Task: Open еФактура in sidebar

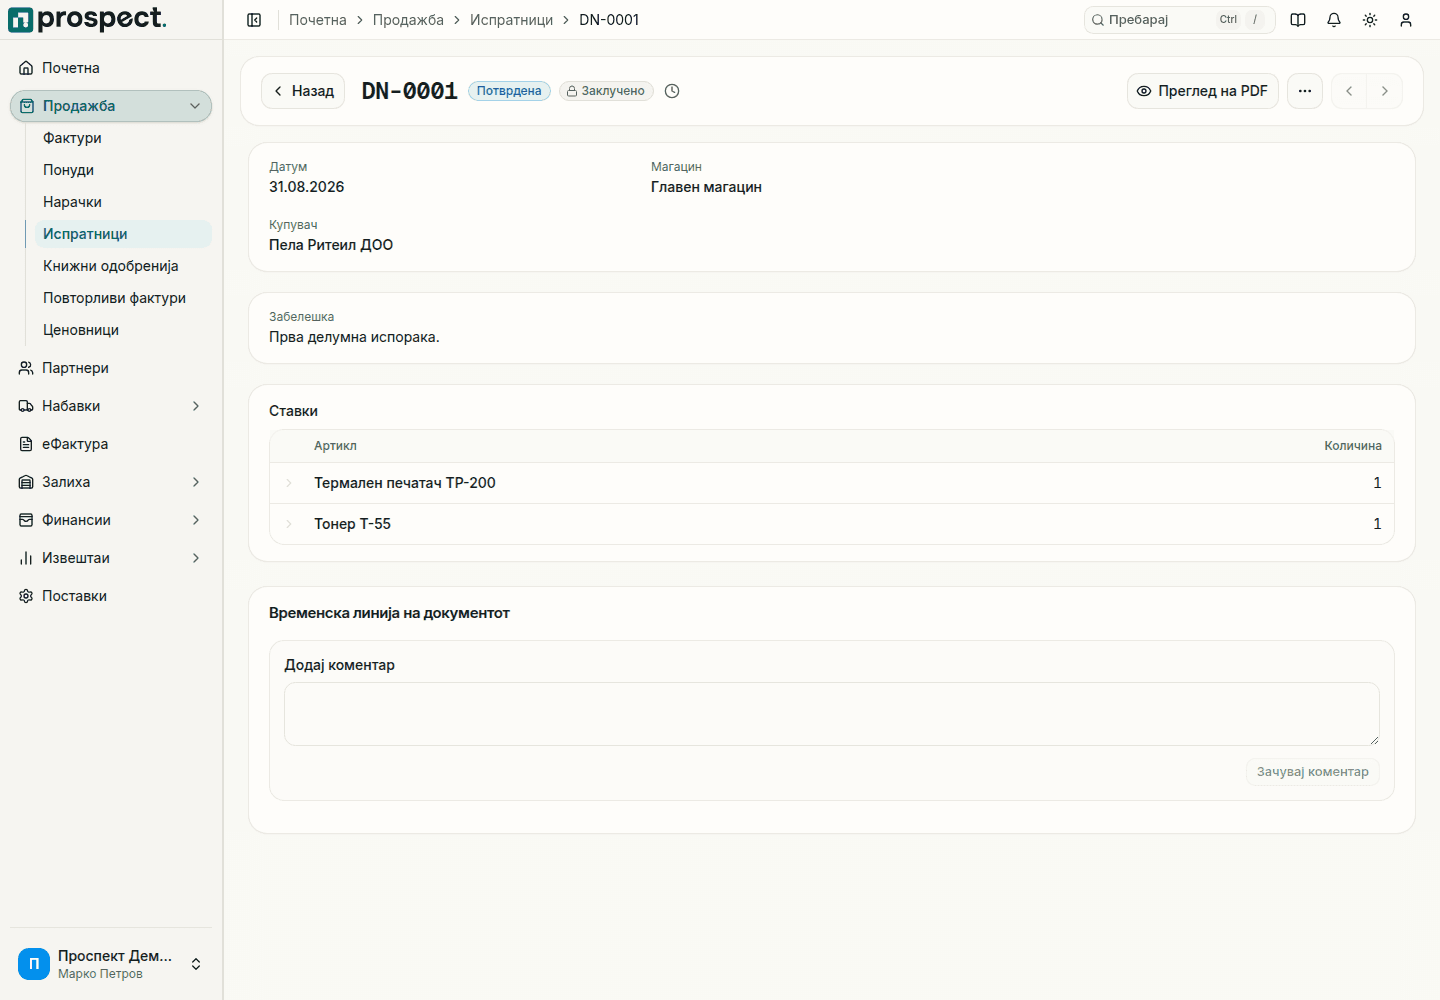Action: pos(111,444)
